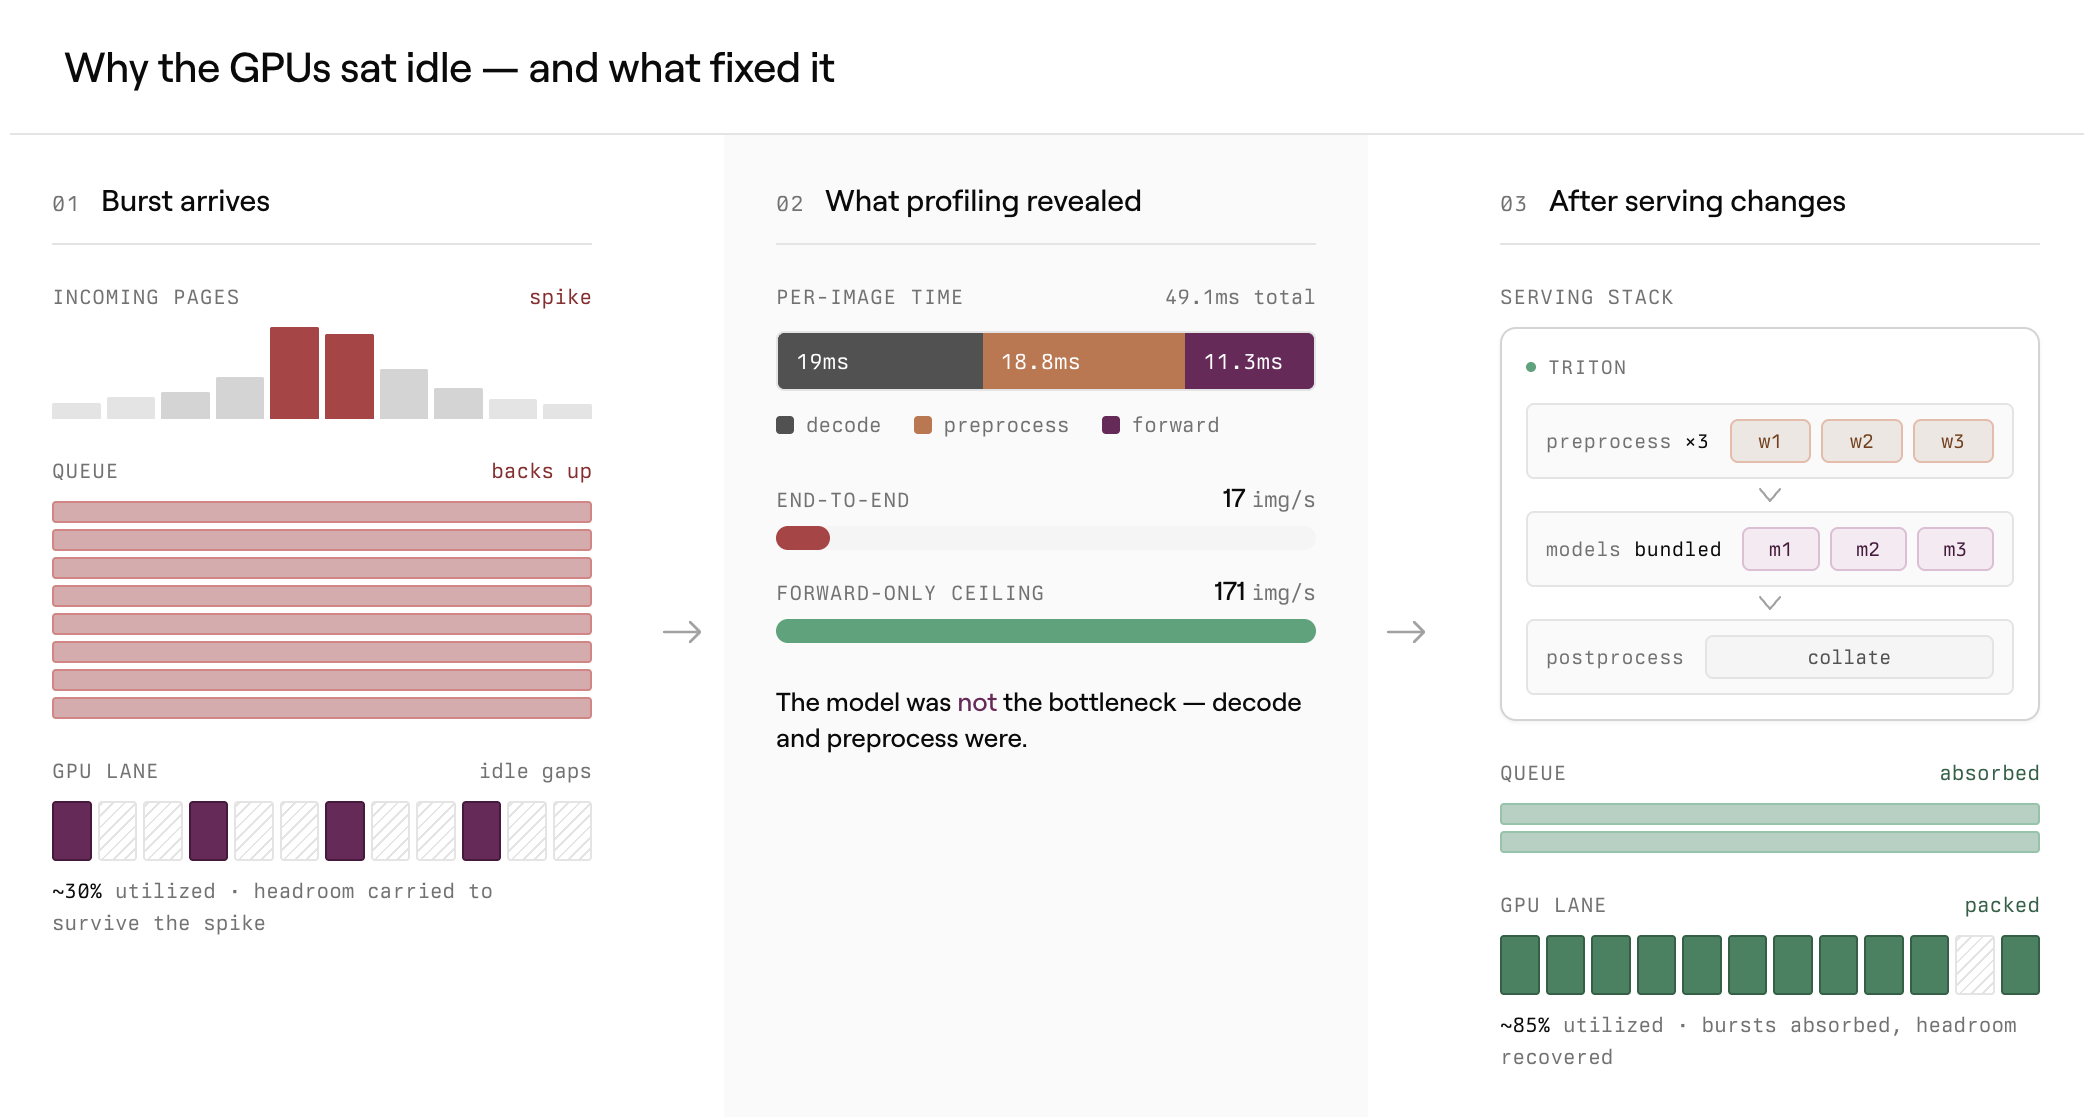Select the w3 preprocess worker chip
This screenshot has height=1117, width=2092.
[x=1953, y=441]
